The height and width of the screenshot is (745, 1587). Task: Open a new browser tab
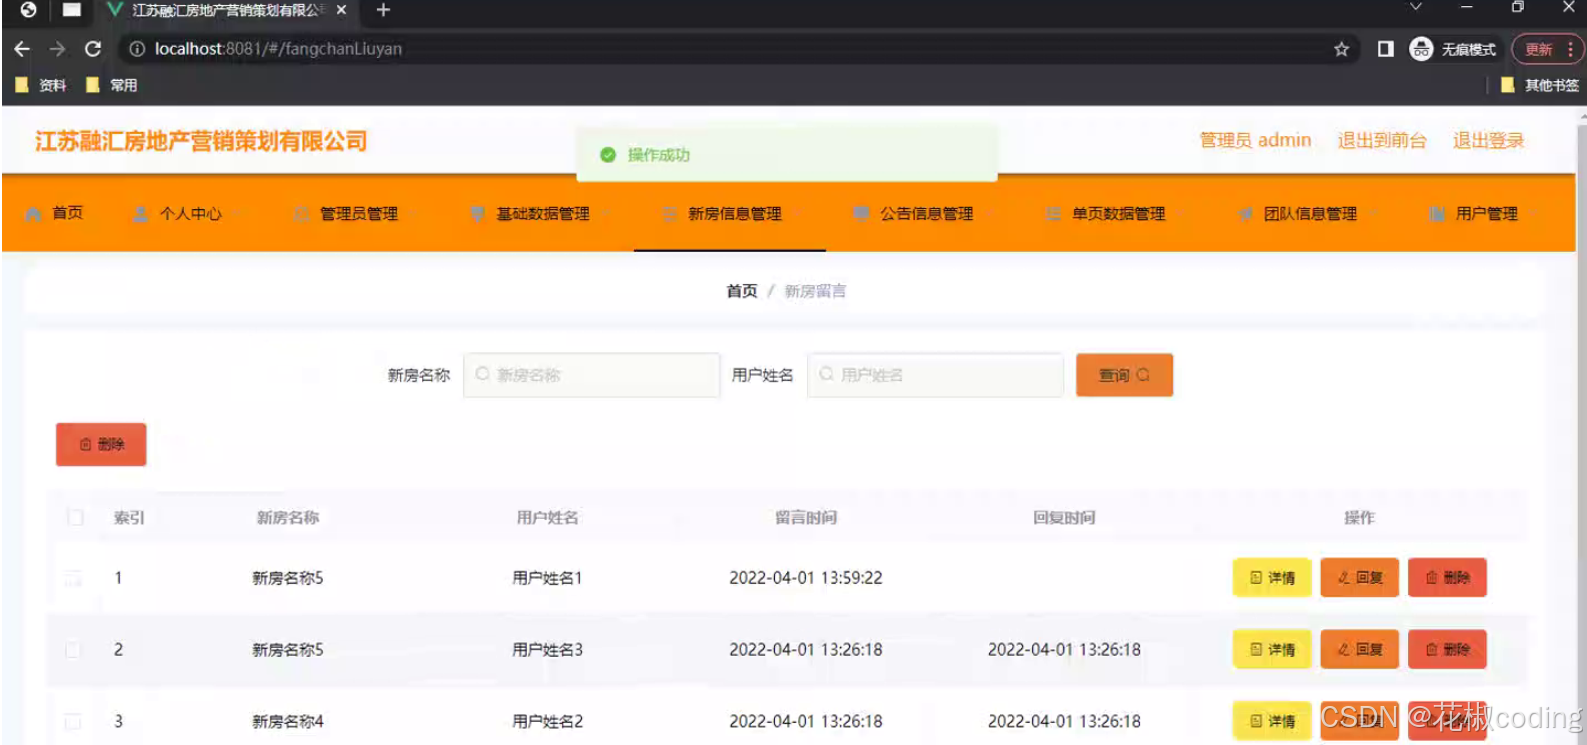click(x=383, y=10)
